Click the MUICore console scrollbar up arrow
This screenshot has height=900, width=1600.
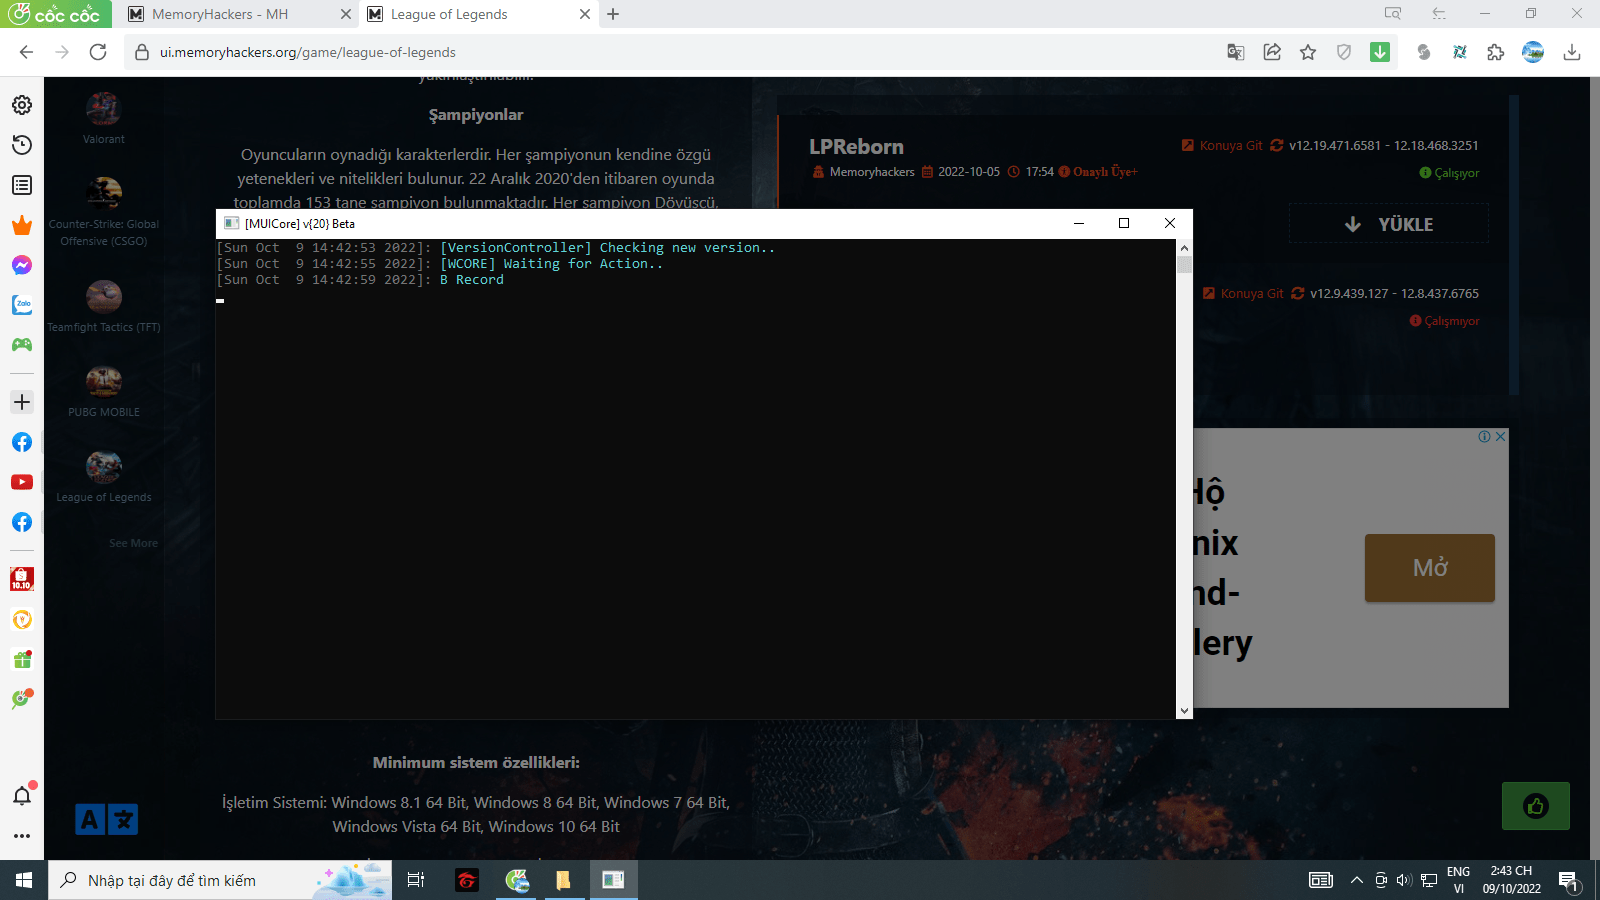1184,248
